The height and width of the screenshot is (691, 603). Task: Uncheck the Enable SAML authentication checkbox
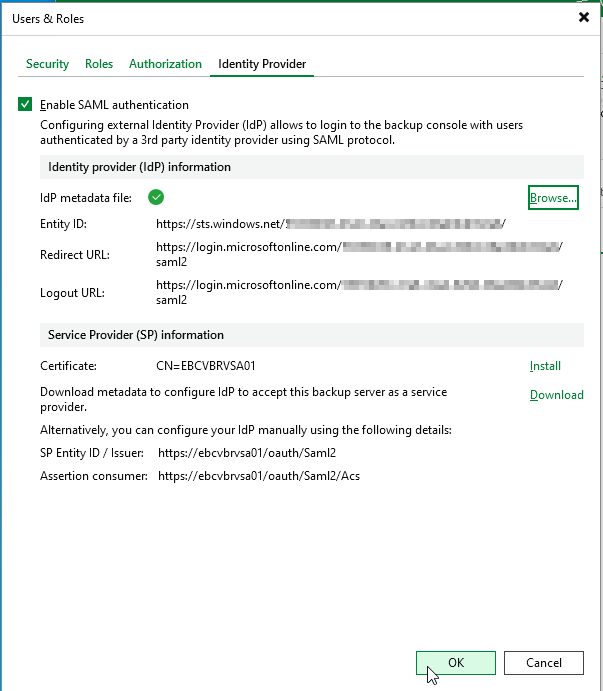click(x=25, y=104)
